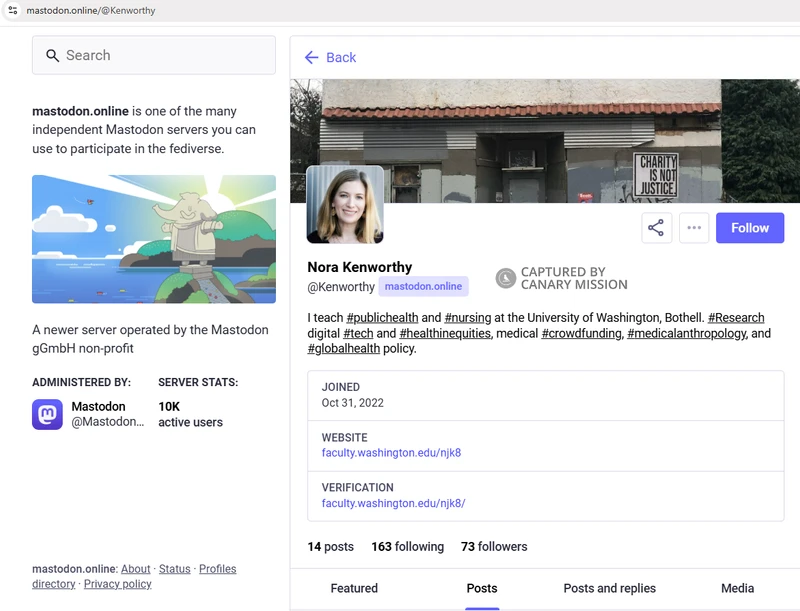Click the Oct 31, 2022 joined date
Image resolution: width=800 pixels, height=611 pixels.
(x=353, y=403)
